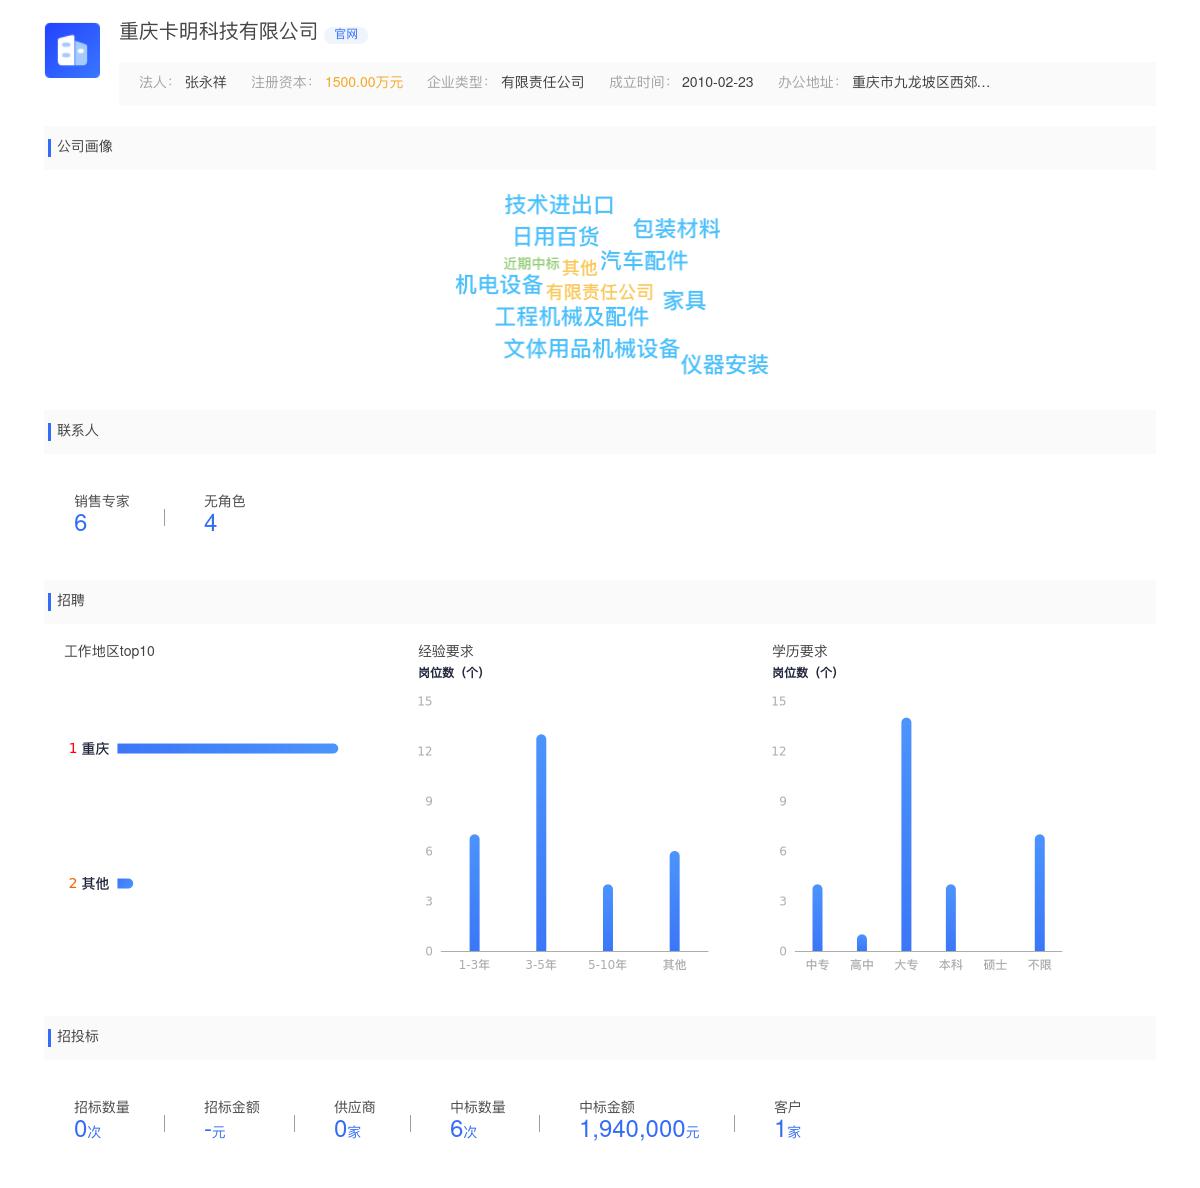Click the 经验要求 chart title
The width and height of the screenshot is (1200, 1188).
coord(446,651)
